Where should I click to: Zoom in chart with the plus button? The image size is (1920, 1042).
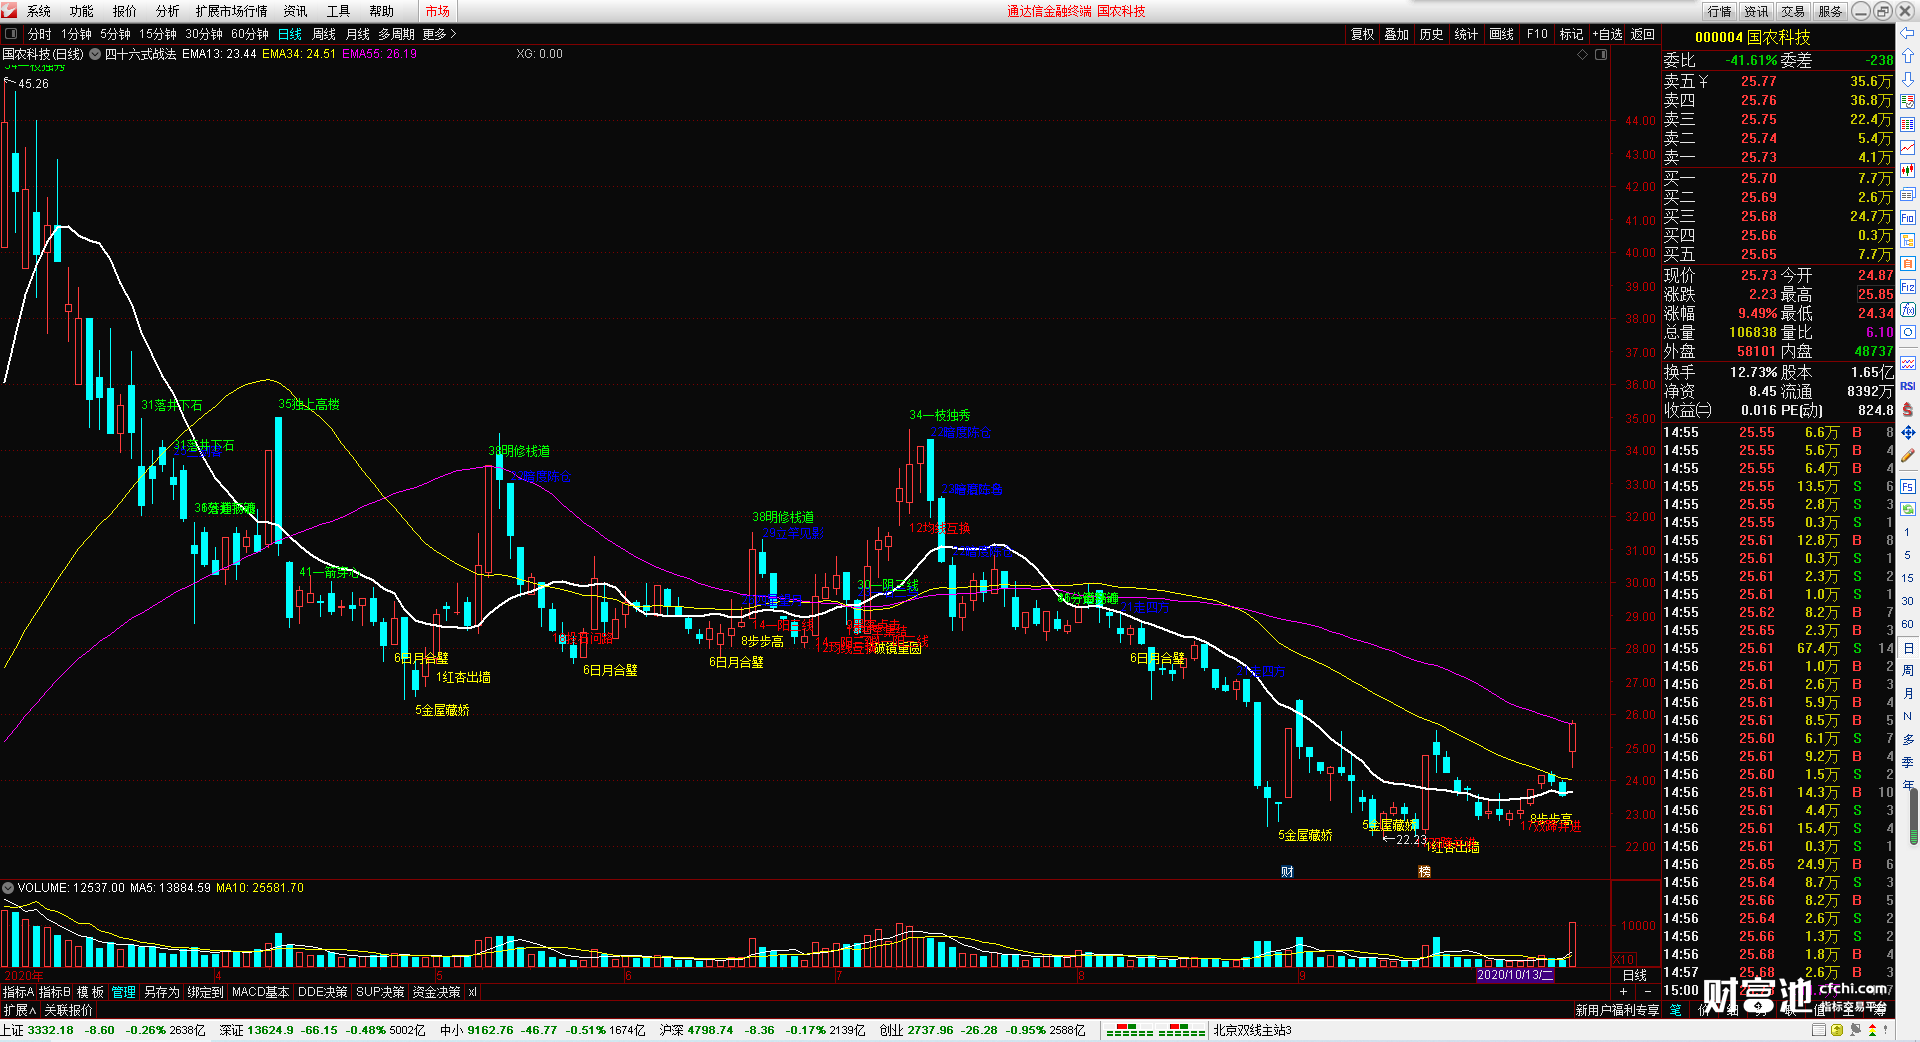[1623, 991]
